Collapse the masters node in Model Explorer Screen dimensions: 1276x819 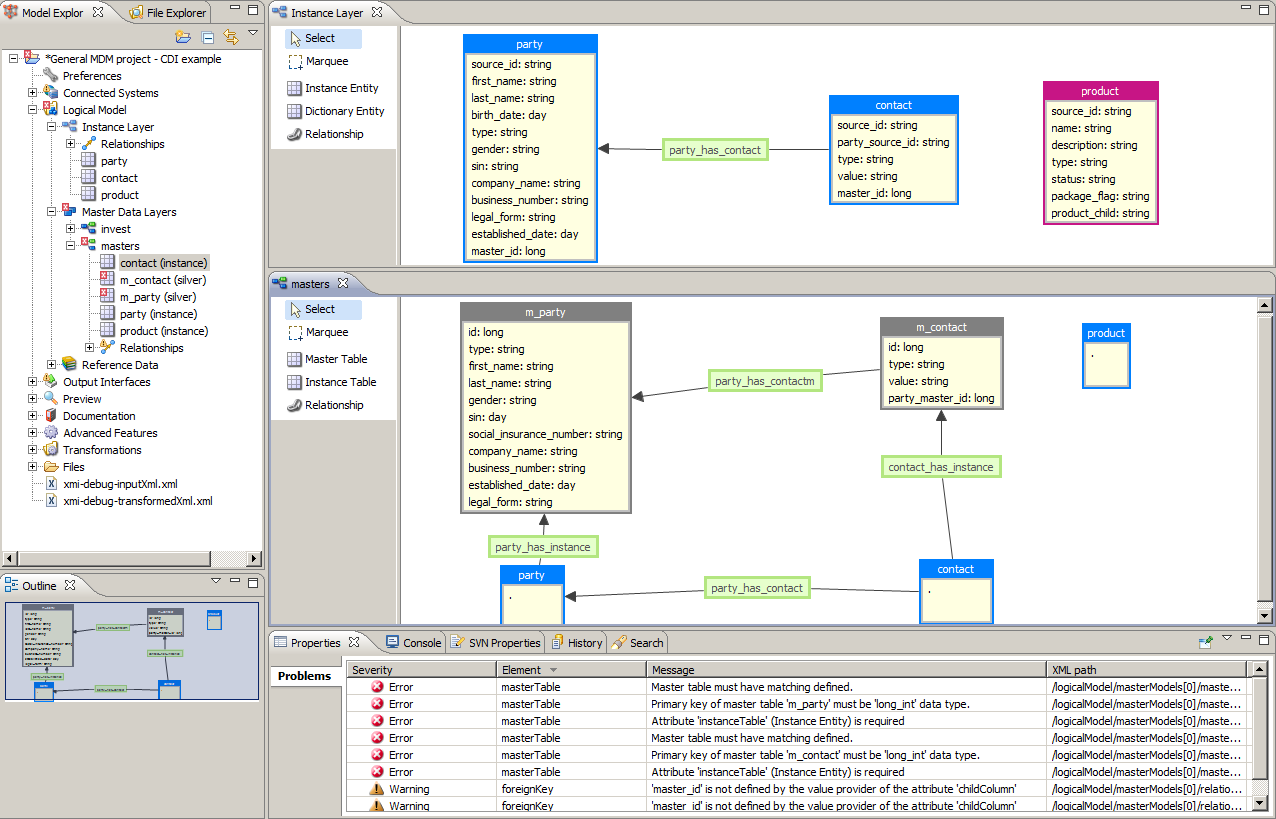tap(69, 245)
